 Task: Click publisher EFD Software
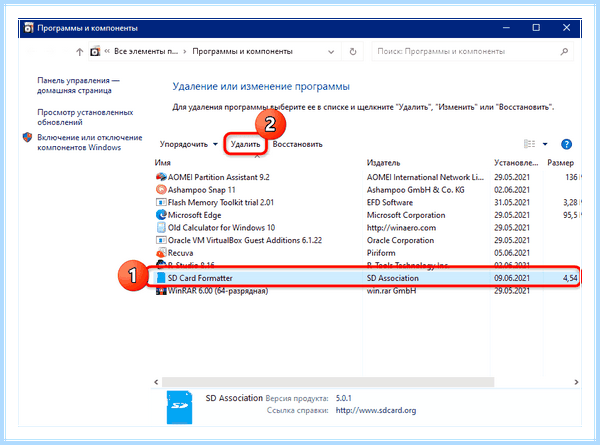[x=390, y=202]
